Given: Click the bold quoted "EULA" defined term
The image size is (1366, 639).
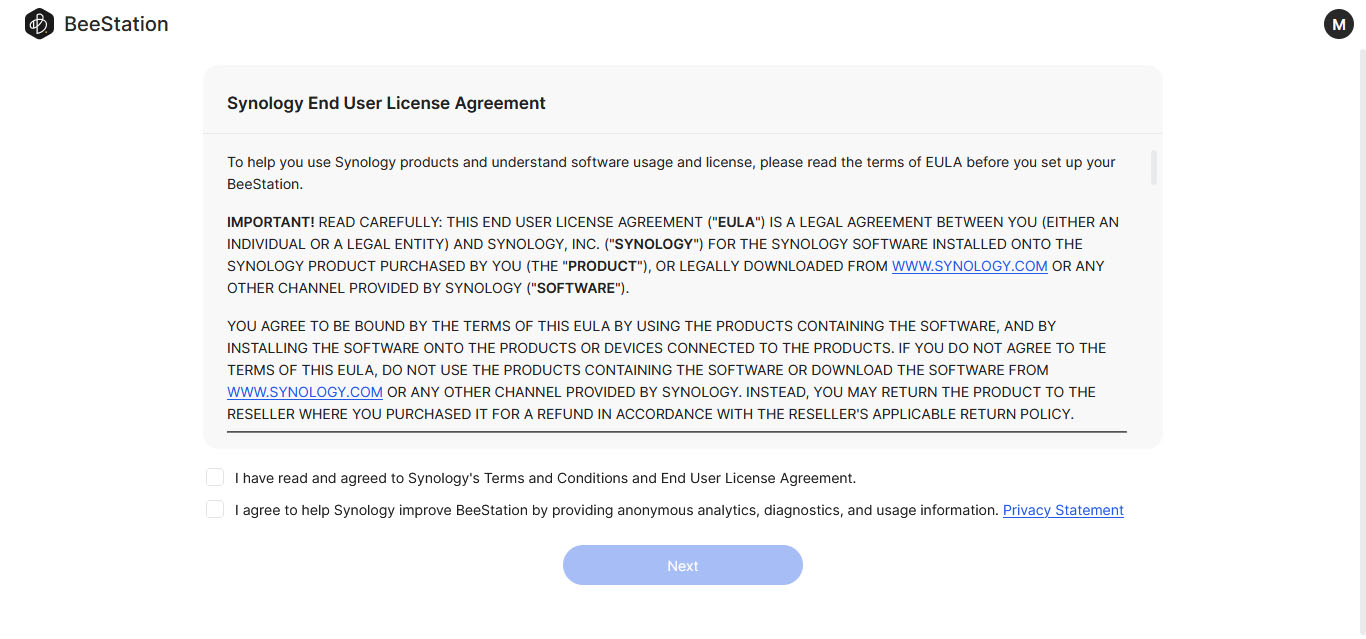Looking at the screenshot, I should pyautogui.click(x=734, y=222).
